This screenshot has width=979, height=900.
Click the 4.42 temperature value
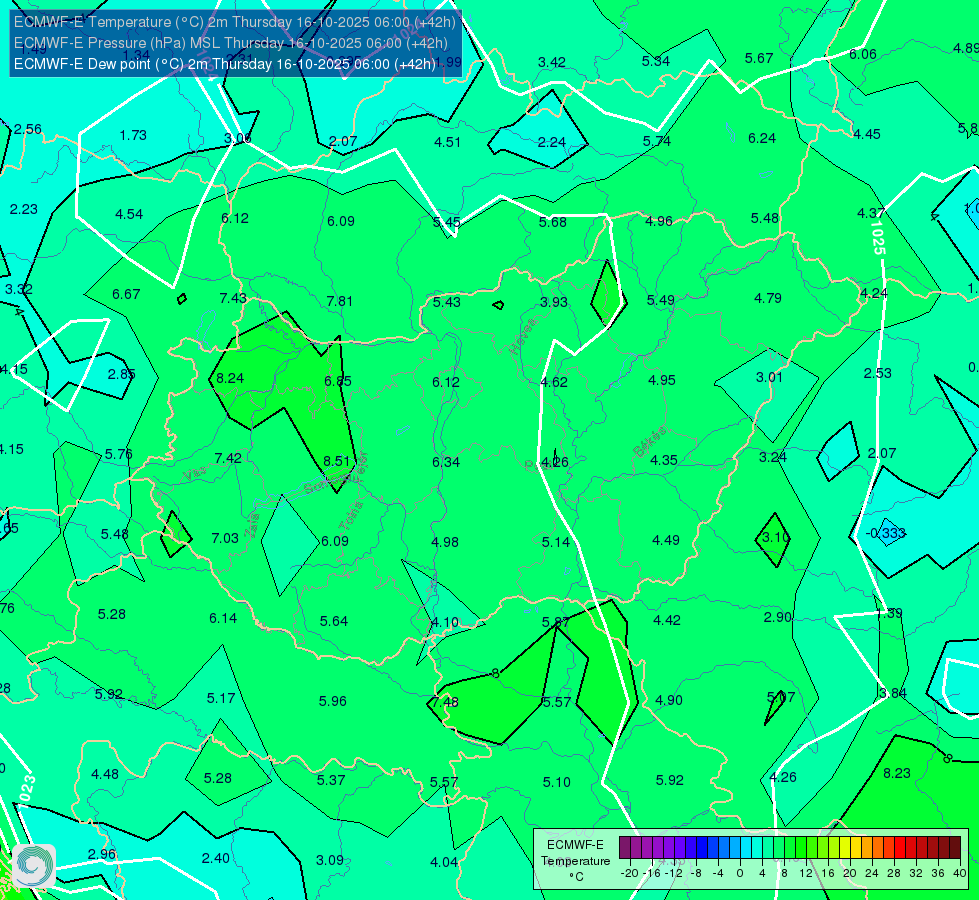tap(667, 620)
